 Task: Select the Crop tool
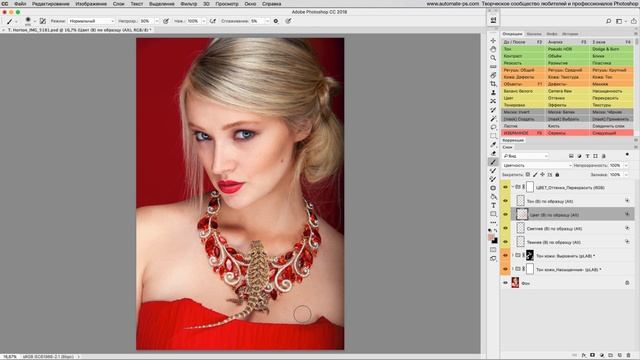tap(493, 84)
